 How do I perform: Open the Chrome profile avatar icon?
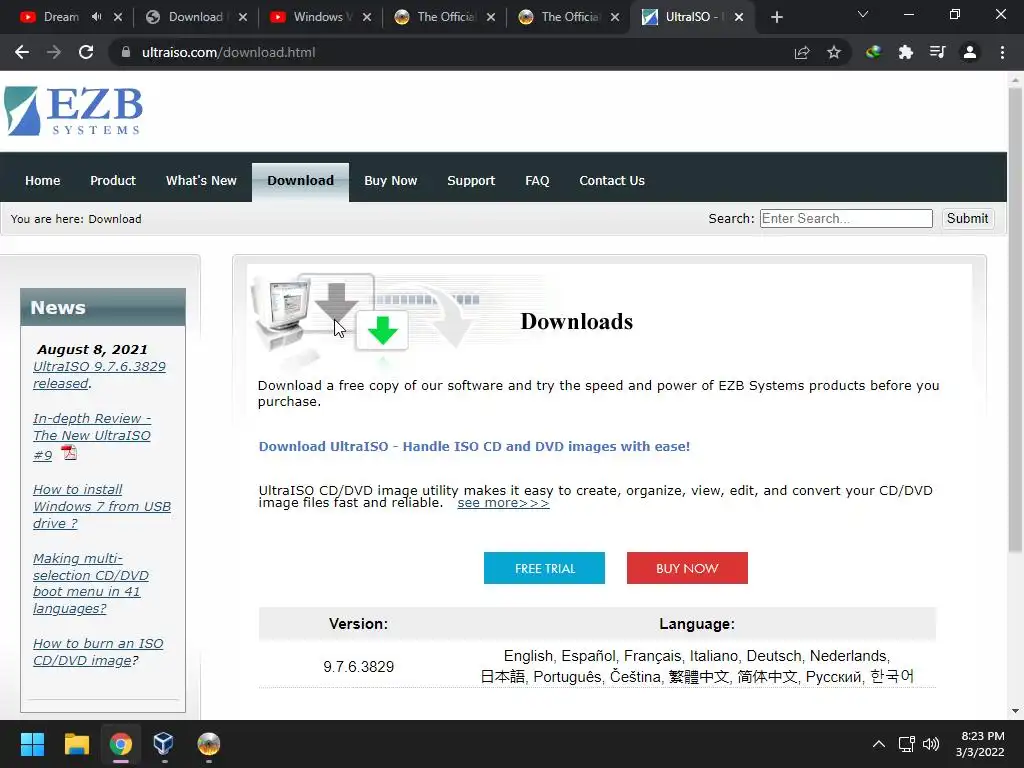(x=970, y=52)
